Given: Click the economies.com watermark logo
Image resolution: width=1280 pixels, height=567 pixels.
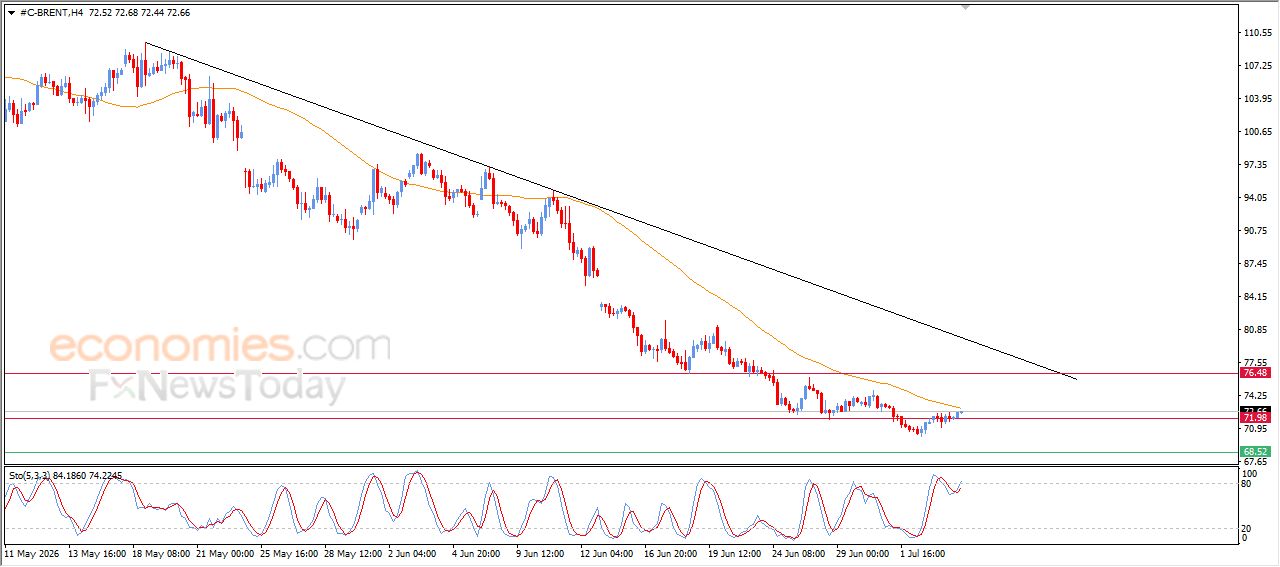Looking at the screenshot, I should click(220, 346).
